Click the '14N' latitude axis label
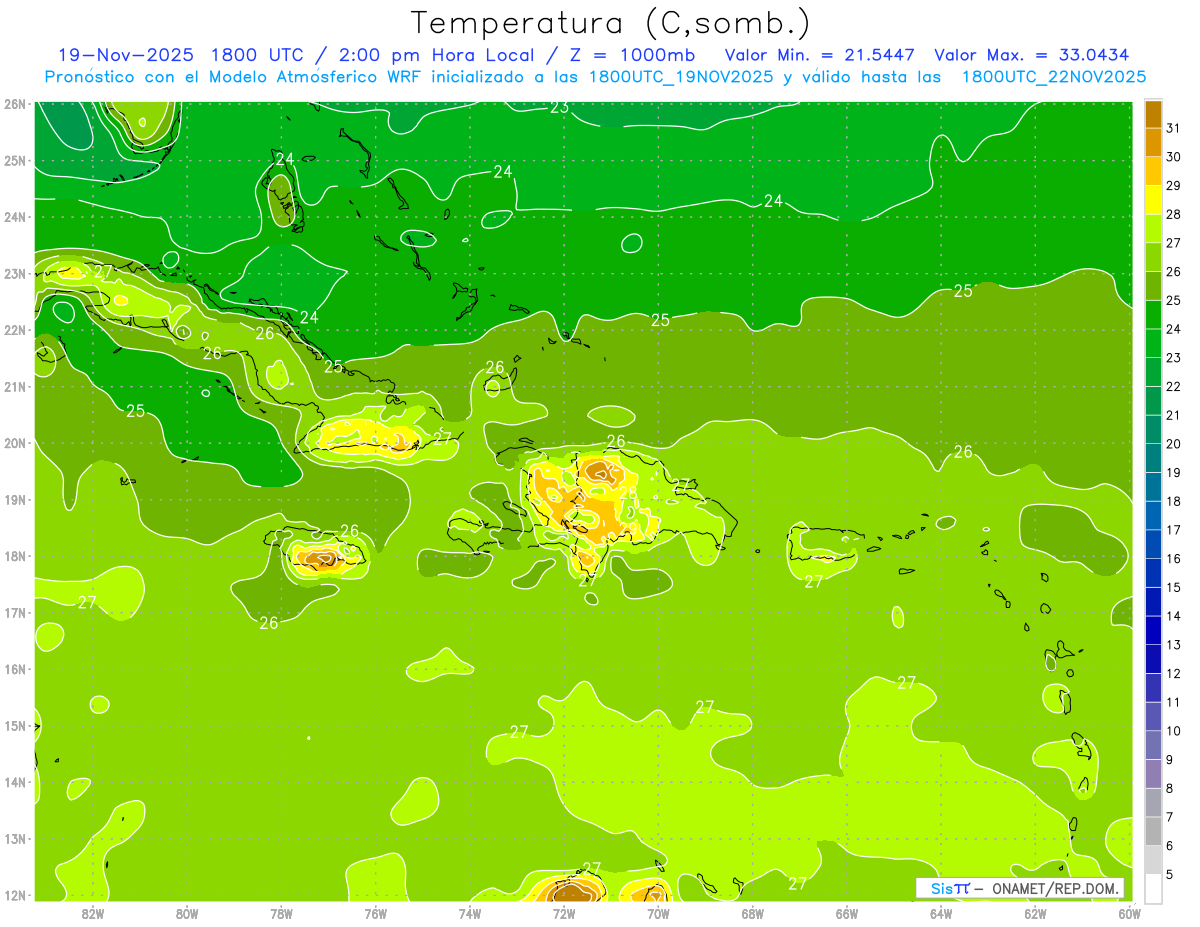 15,782
